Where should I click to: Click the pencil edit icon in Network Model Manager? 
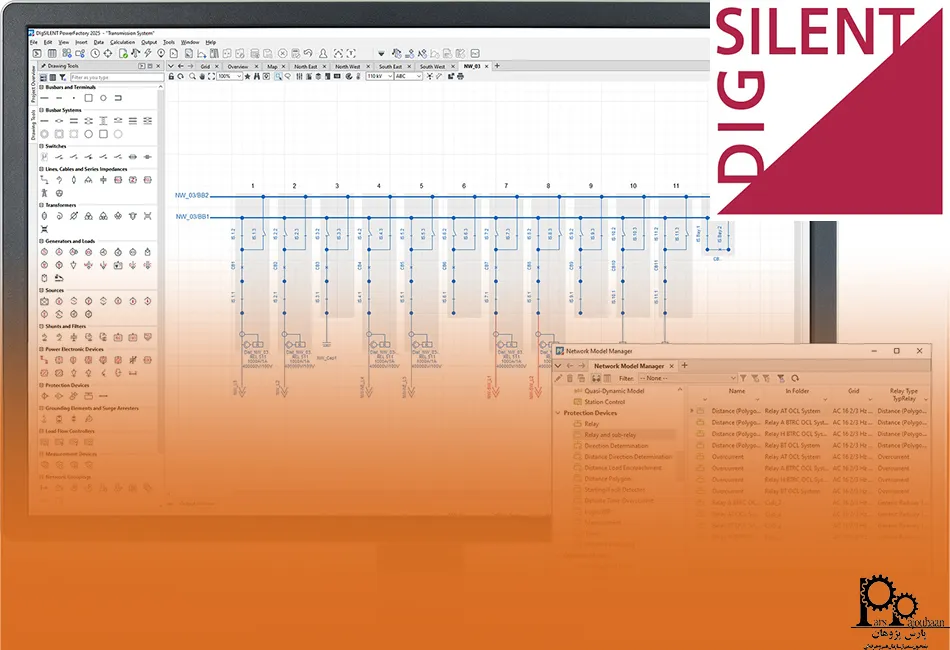point(559,378)
